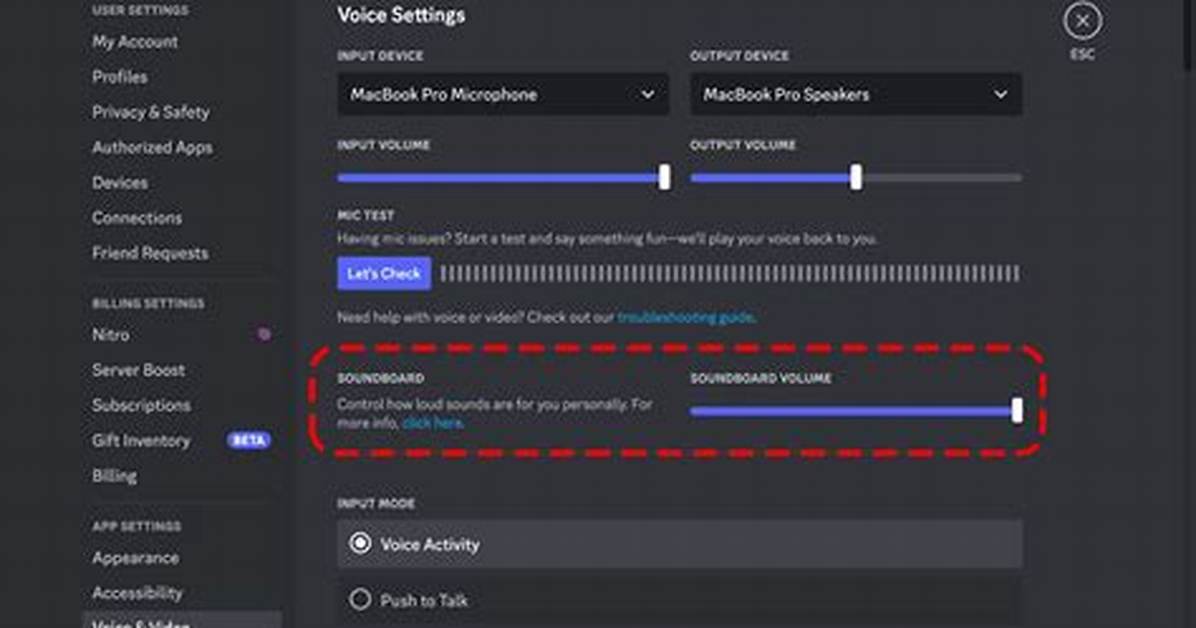Viewport: 1196px width, 628px height.
Task: Open the troubleshooting guide link
Action: coord(686,317)
